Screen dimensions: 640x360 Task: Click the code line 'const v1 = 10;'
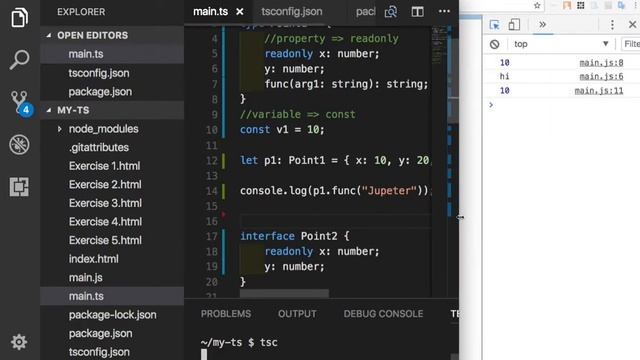tap(282, 130)
